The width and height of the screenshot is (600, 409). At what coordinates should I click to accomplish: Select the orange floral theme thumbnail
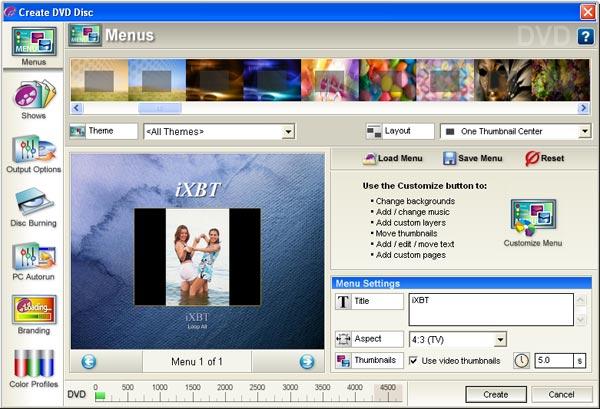[330, 80]
